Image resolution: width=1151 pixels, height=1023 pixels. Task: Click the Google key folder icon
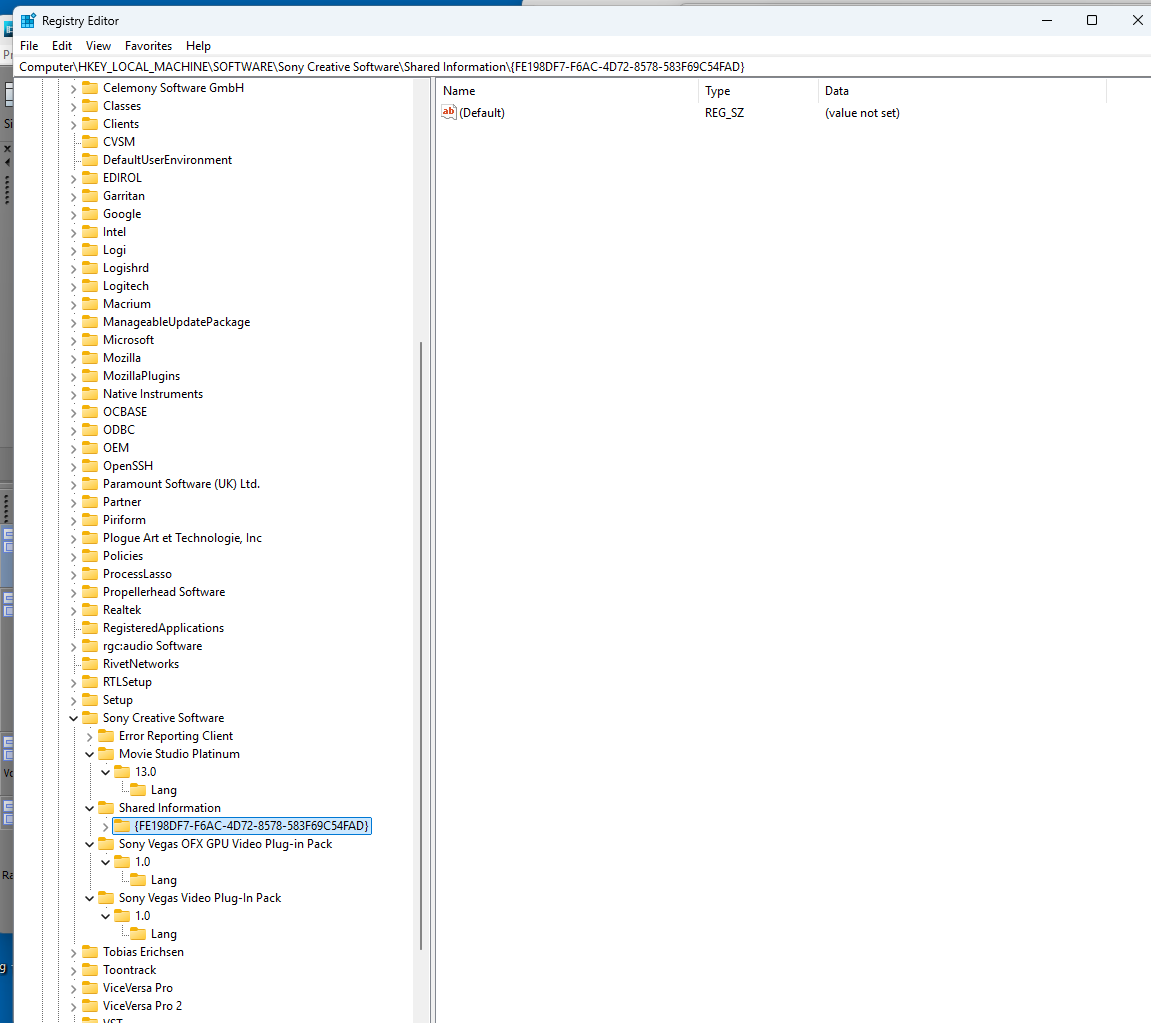[90, 214]
